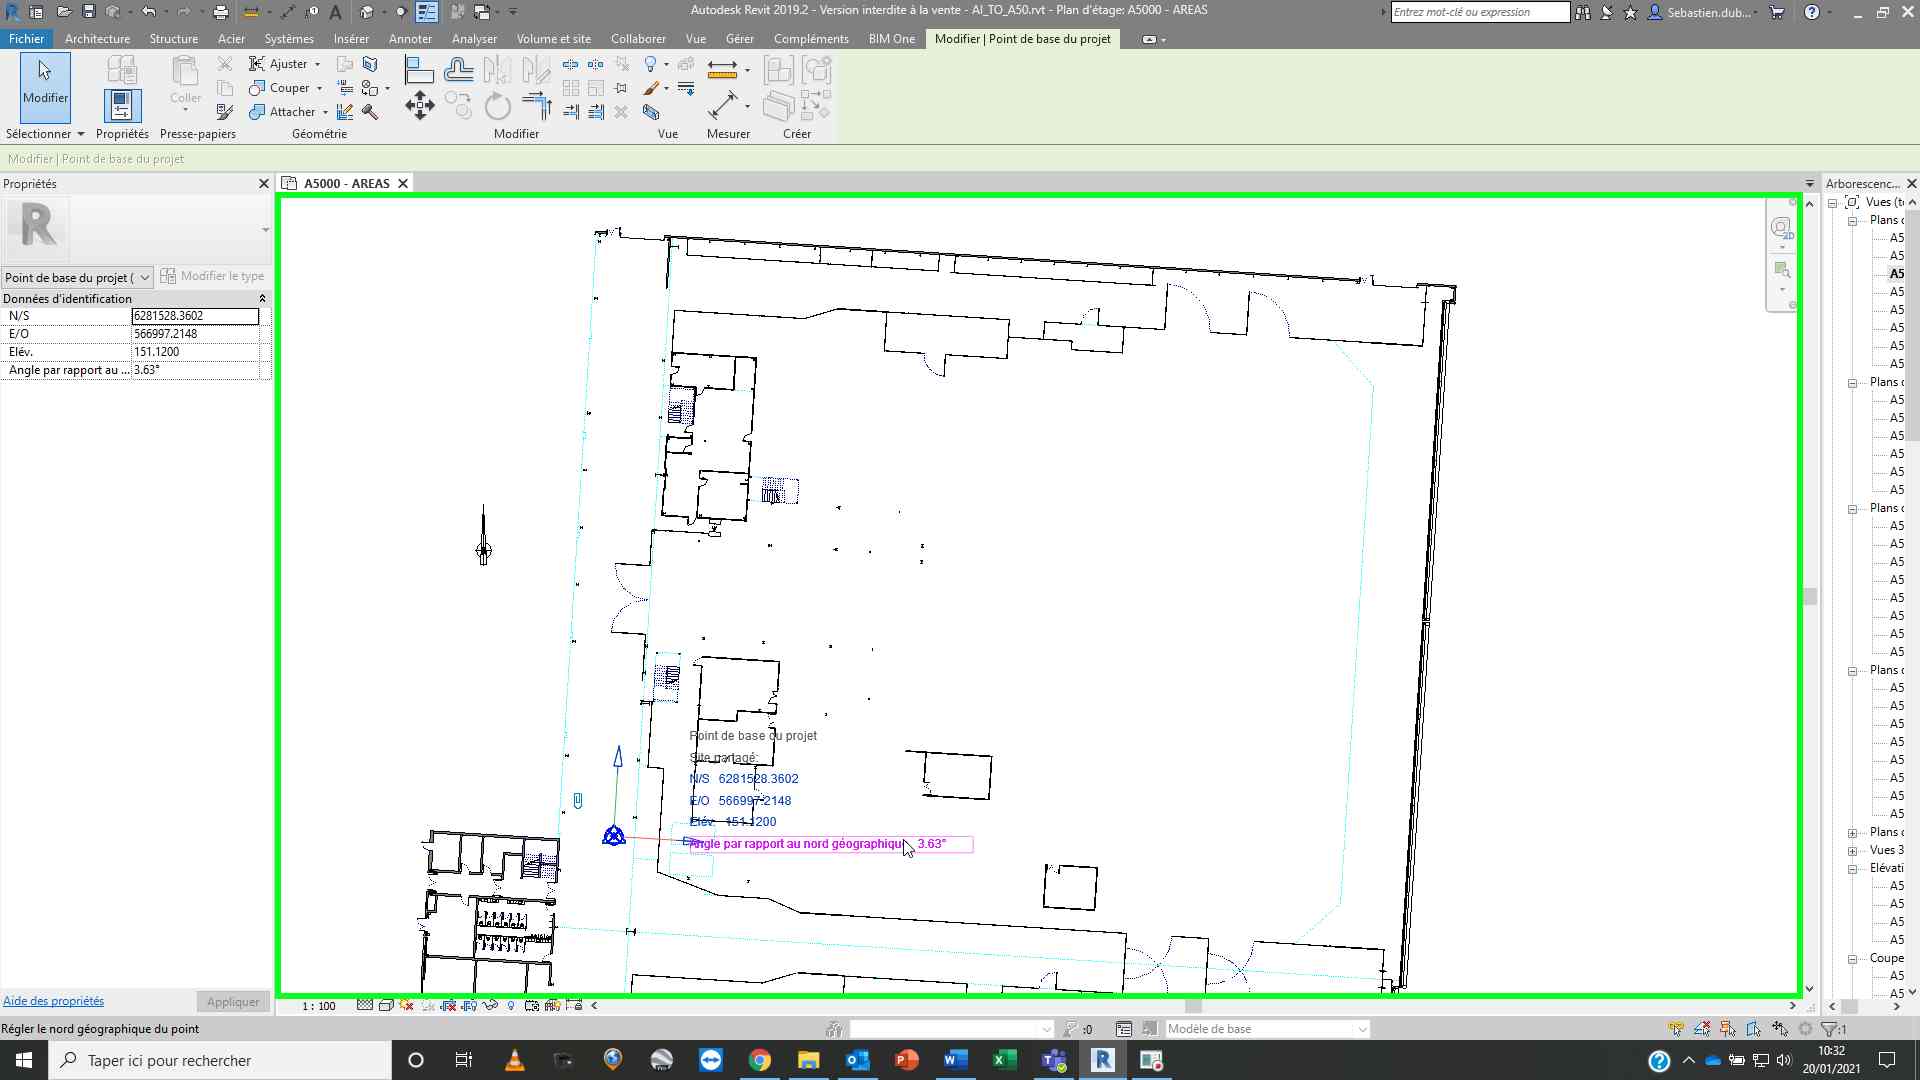Toggle the Close Hidden Windows / thin lines button
The height and width of the screenshot is (1080, 1920).
click(x=427, y=12)
